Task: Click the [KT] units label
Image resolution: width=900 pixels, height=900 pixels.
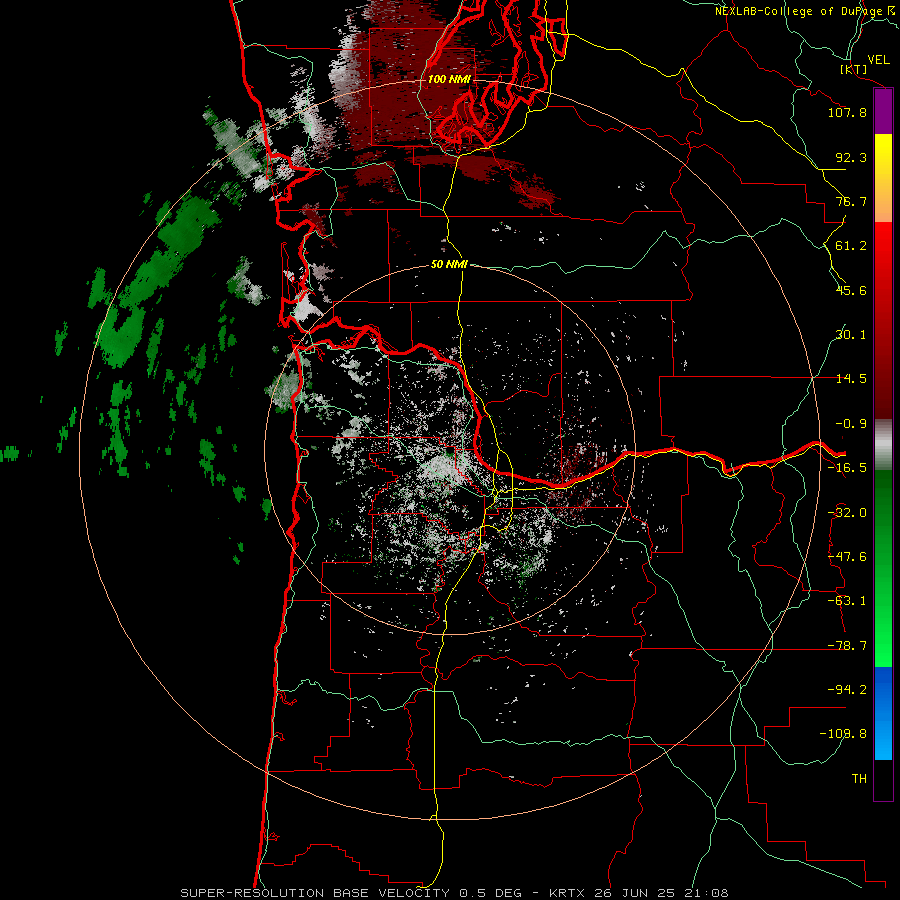Action: point(854,69)
